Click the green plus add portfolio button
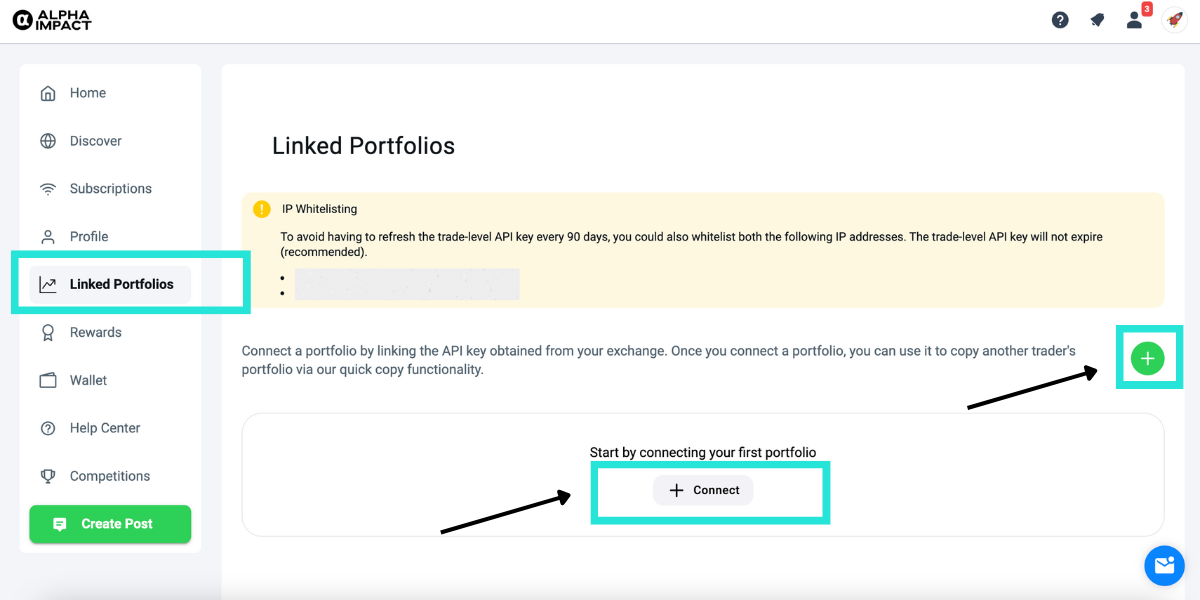Image resolution: width=1200 pixels, height=600 pixels. pos(1147,358)
